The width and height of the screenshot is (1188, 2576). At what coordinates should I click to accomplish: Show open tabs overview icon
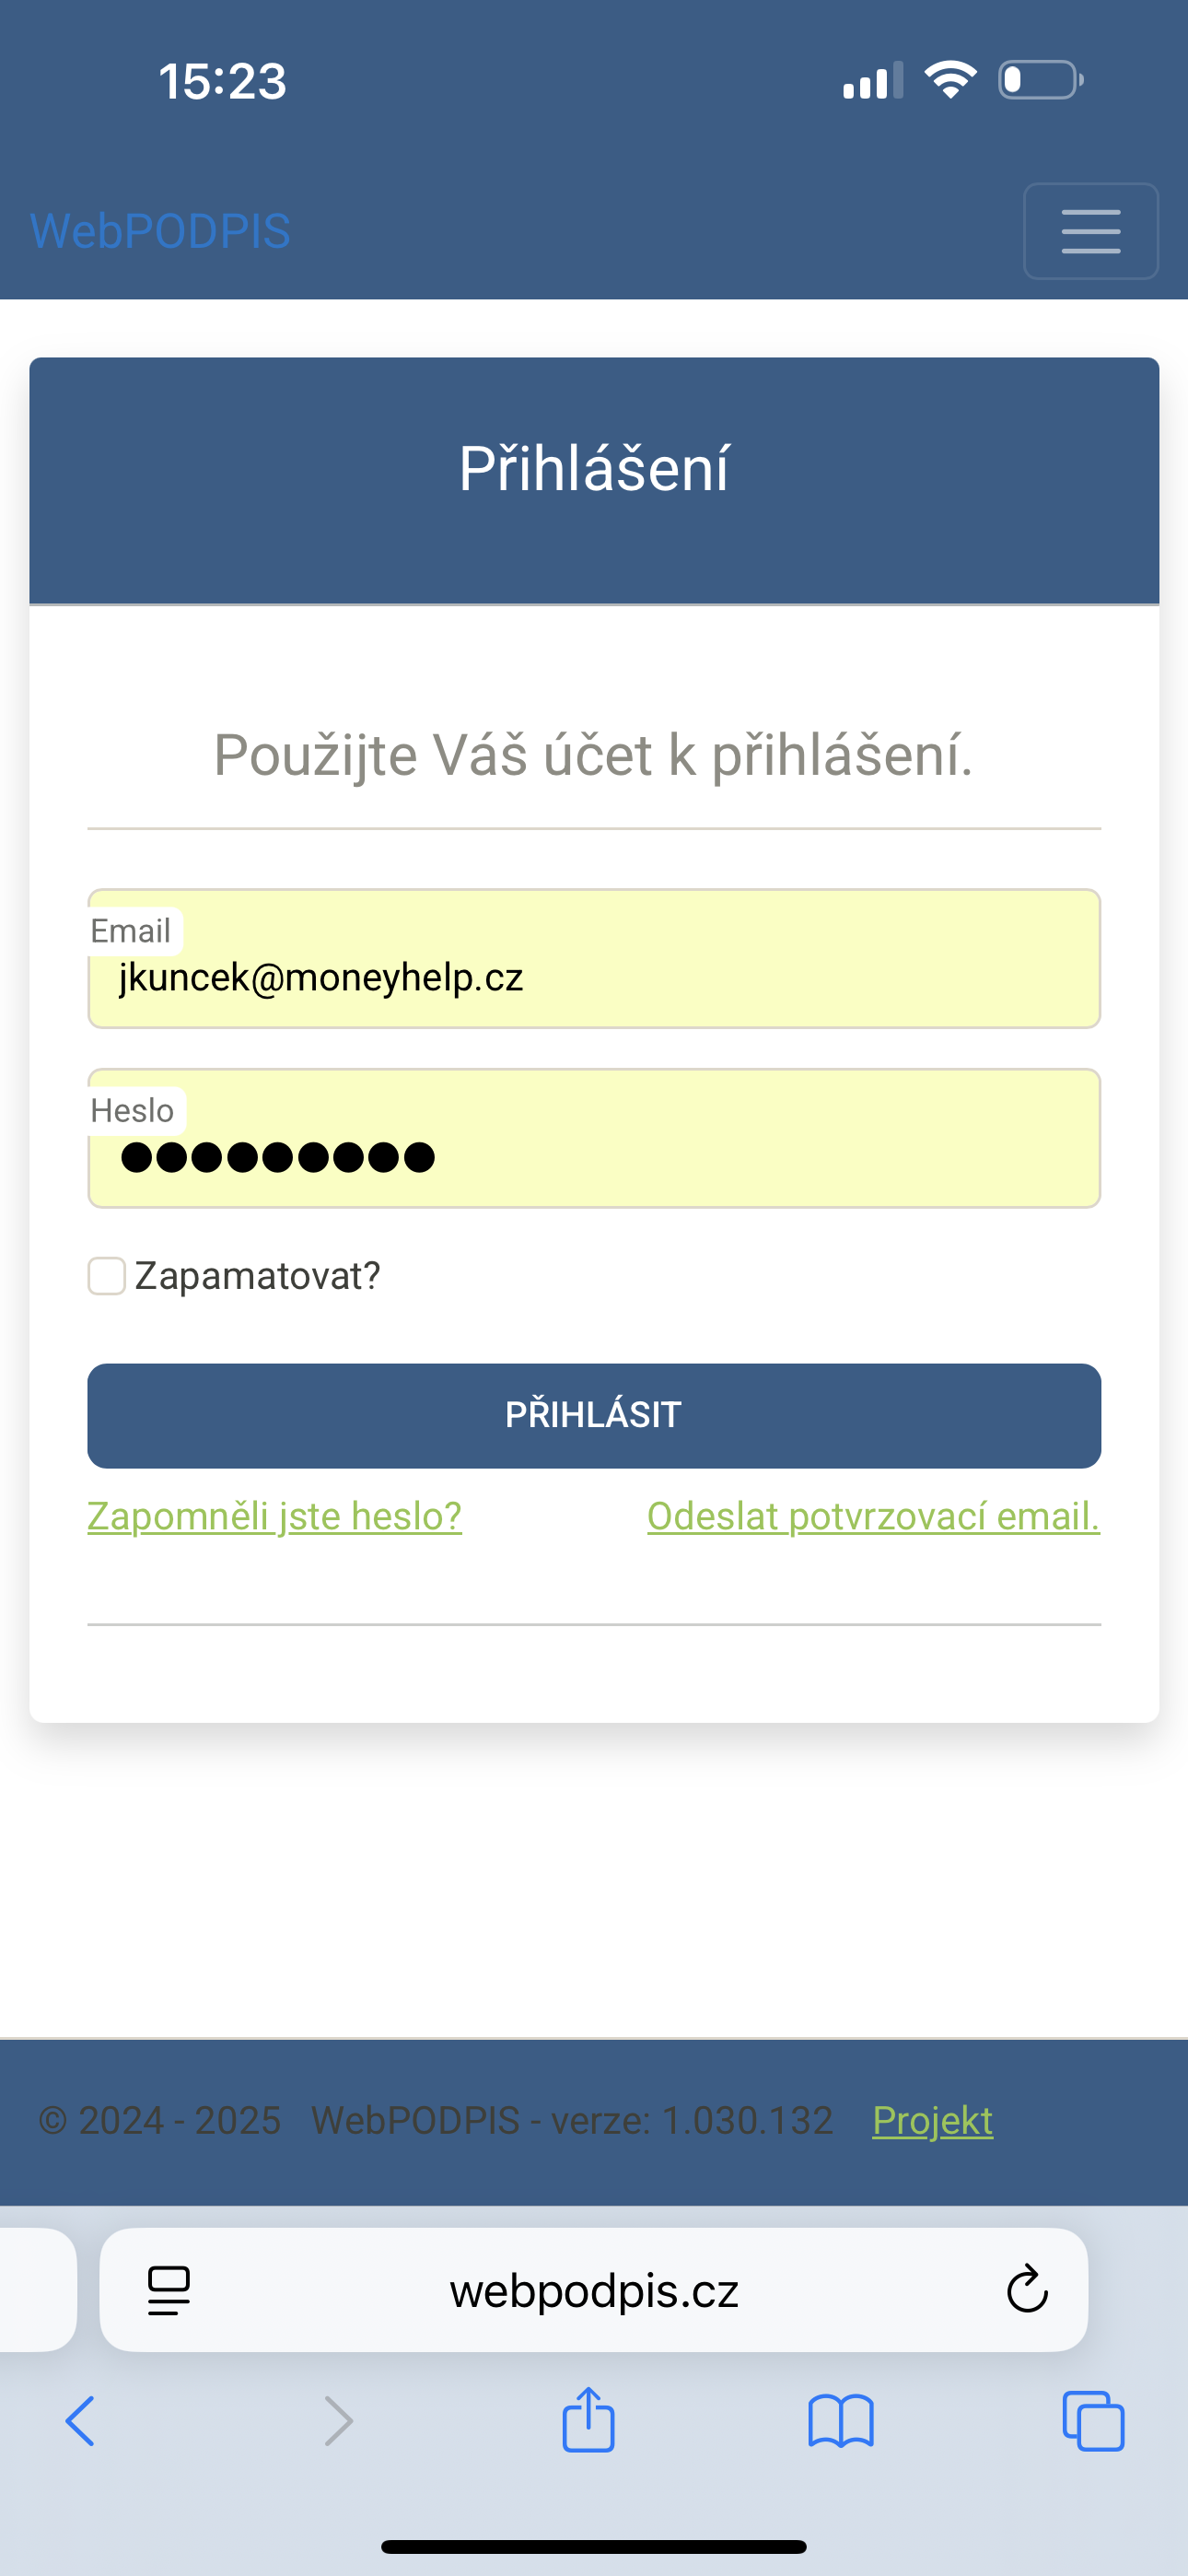(x=1093, y=2421)
